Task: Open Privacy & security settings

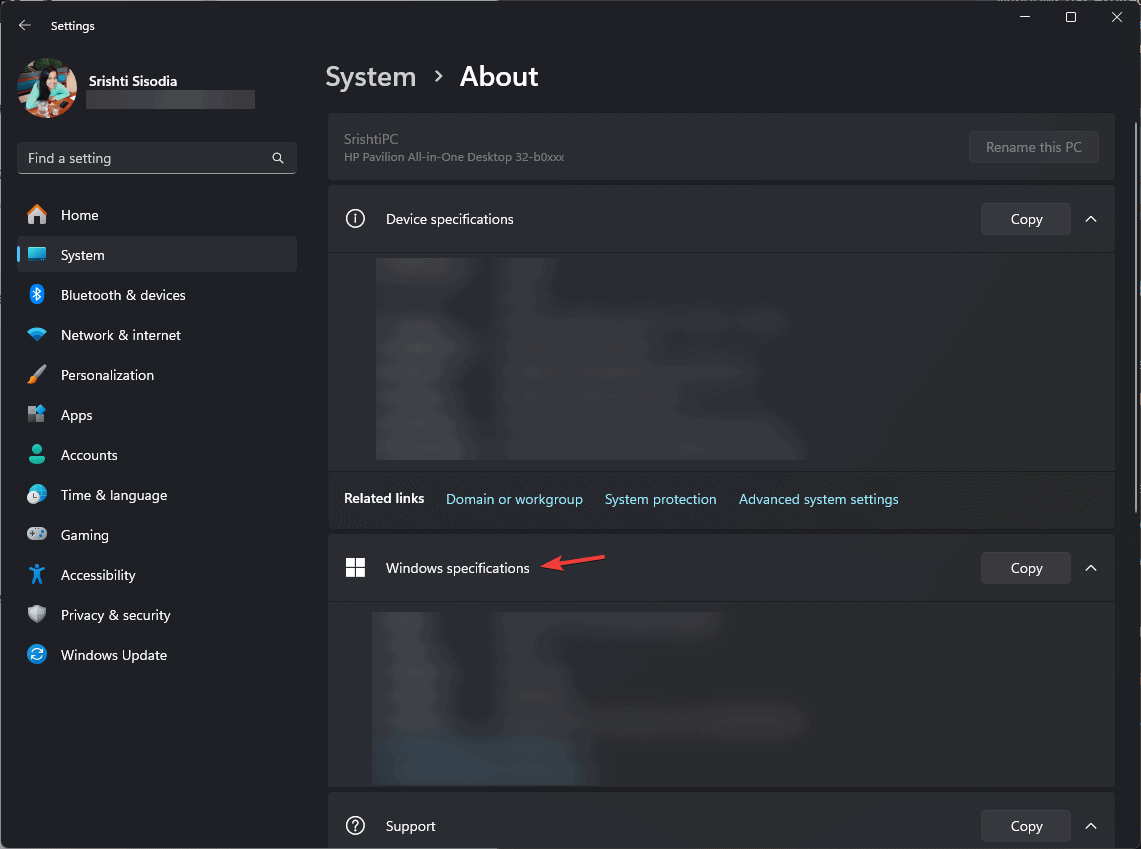Action: click(156, 615)
